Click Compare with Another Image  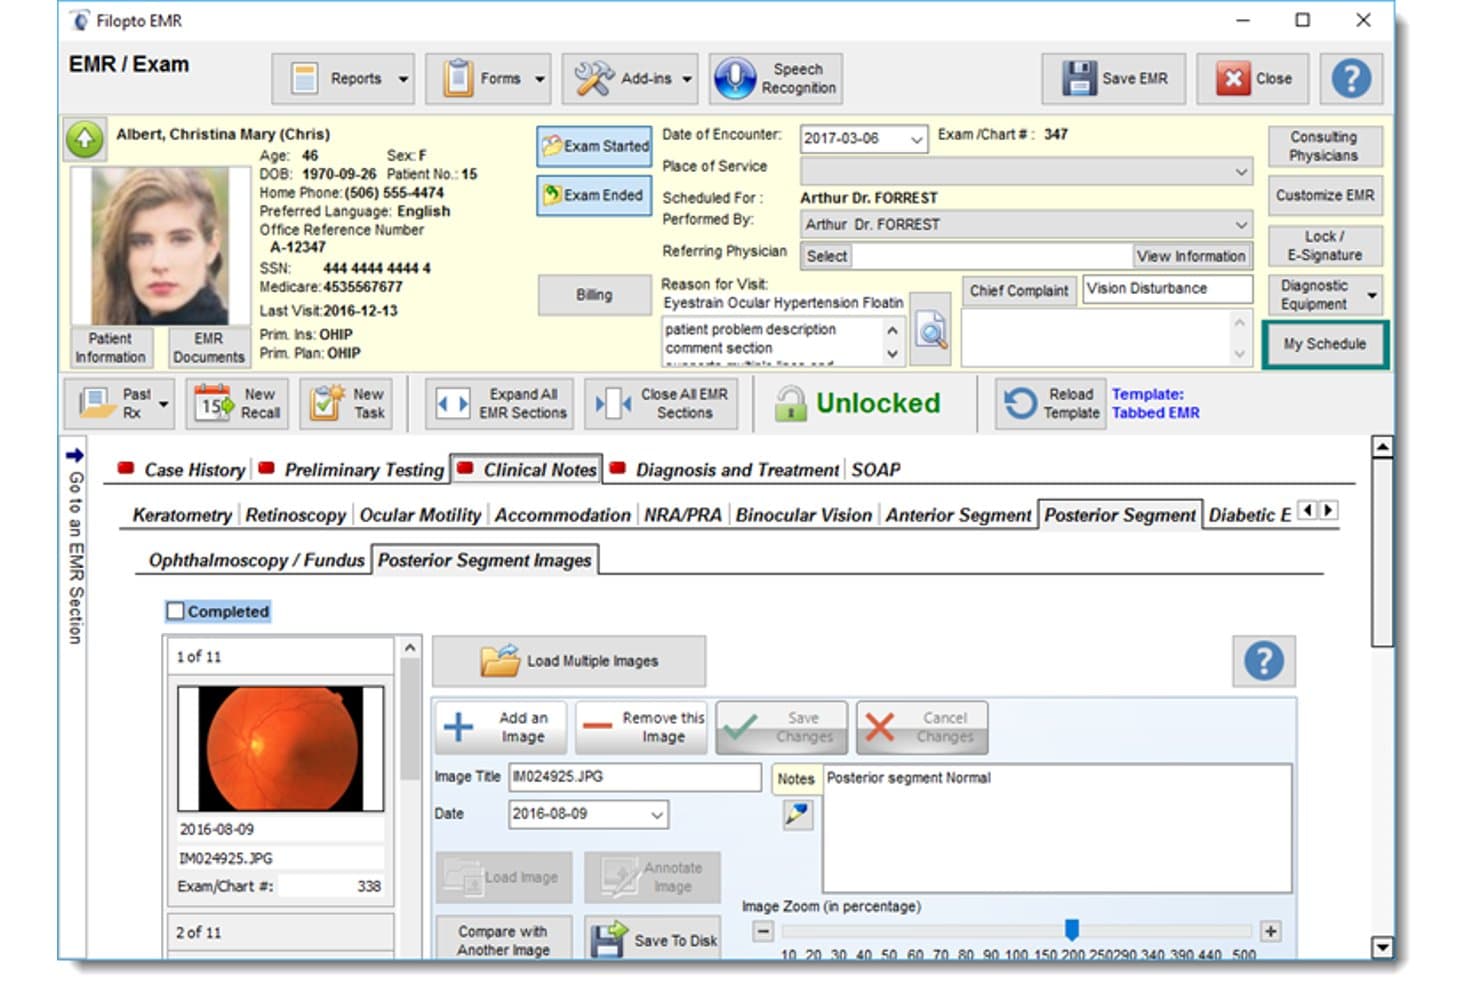pos(504,940)
